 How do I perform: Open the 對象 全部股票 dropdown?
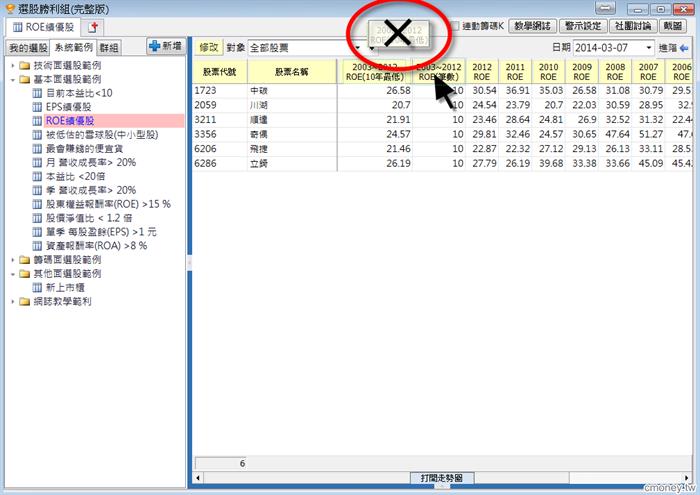coord(358,48)
